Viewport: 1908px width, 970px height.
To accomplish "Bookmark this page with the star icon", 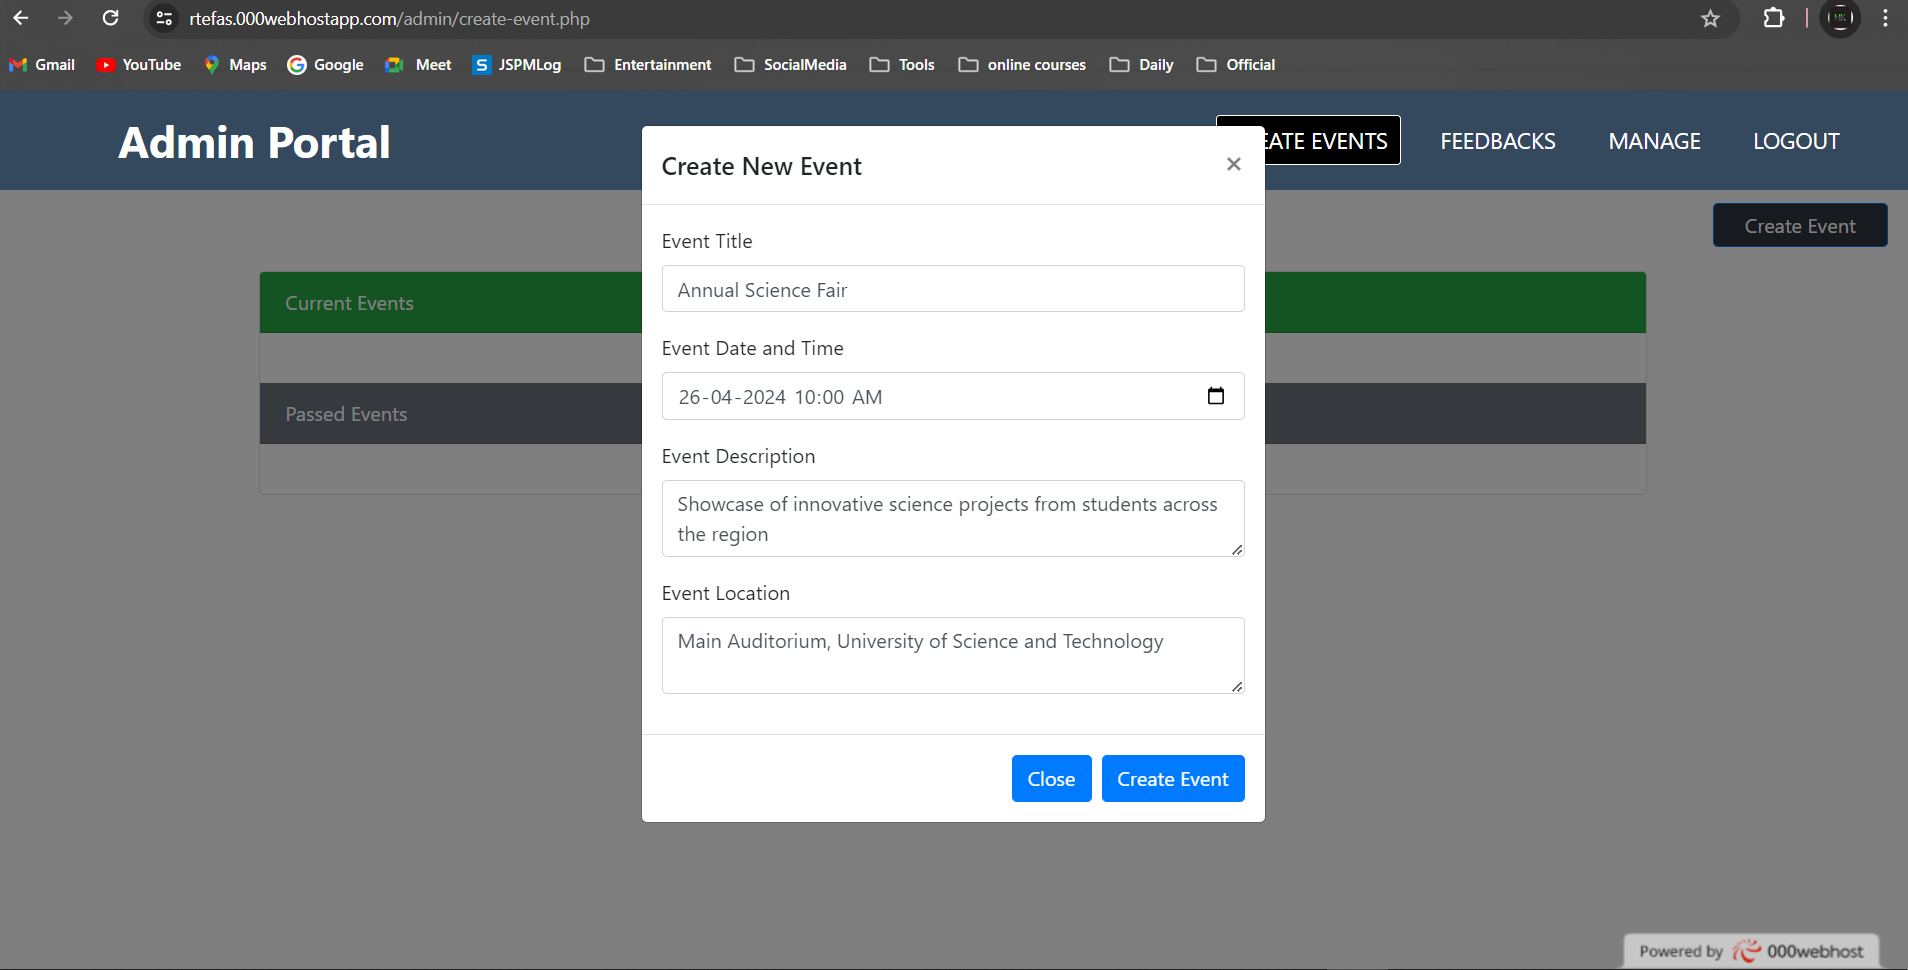I will [1710, 18].
